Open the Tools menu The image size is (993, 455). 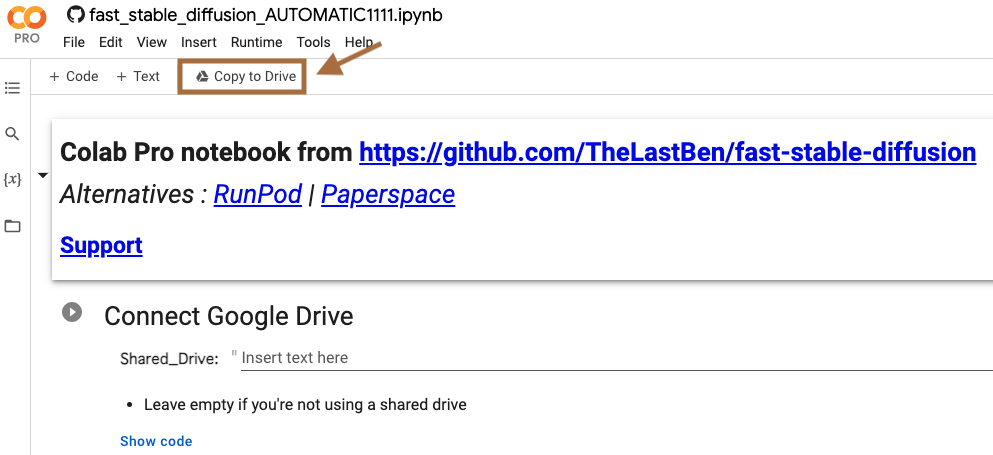coord(313,42)
